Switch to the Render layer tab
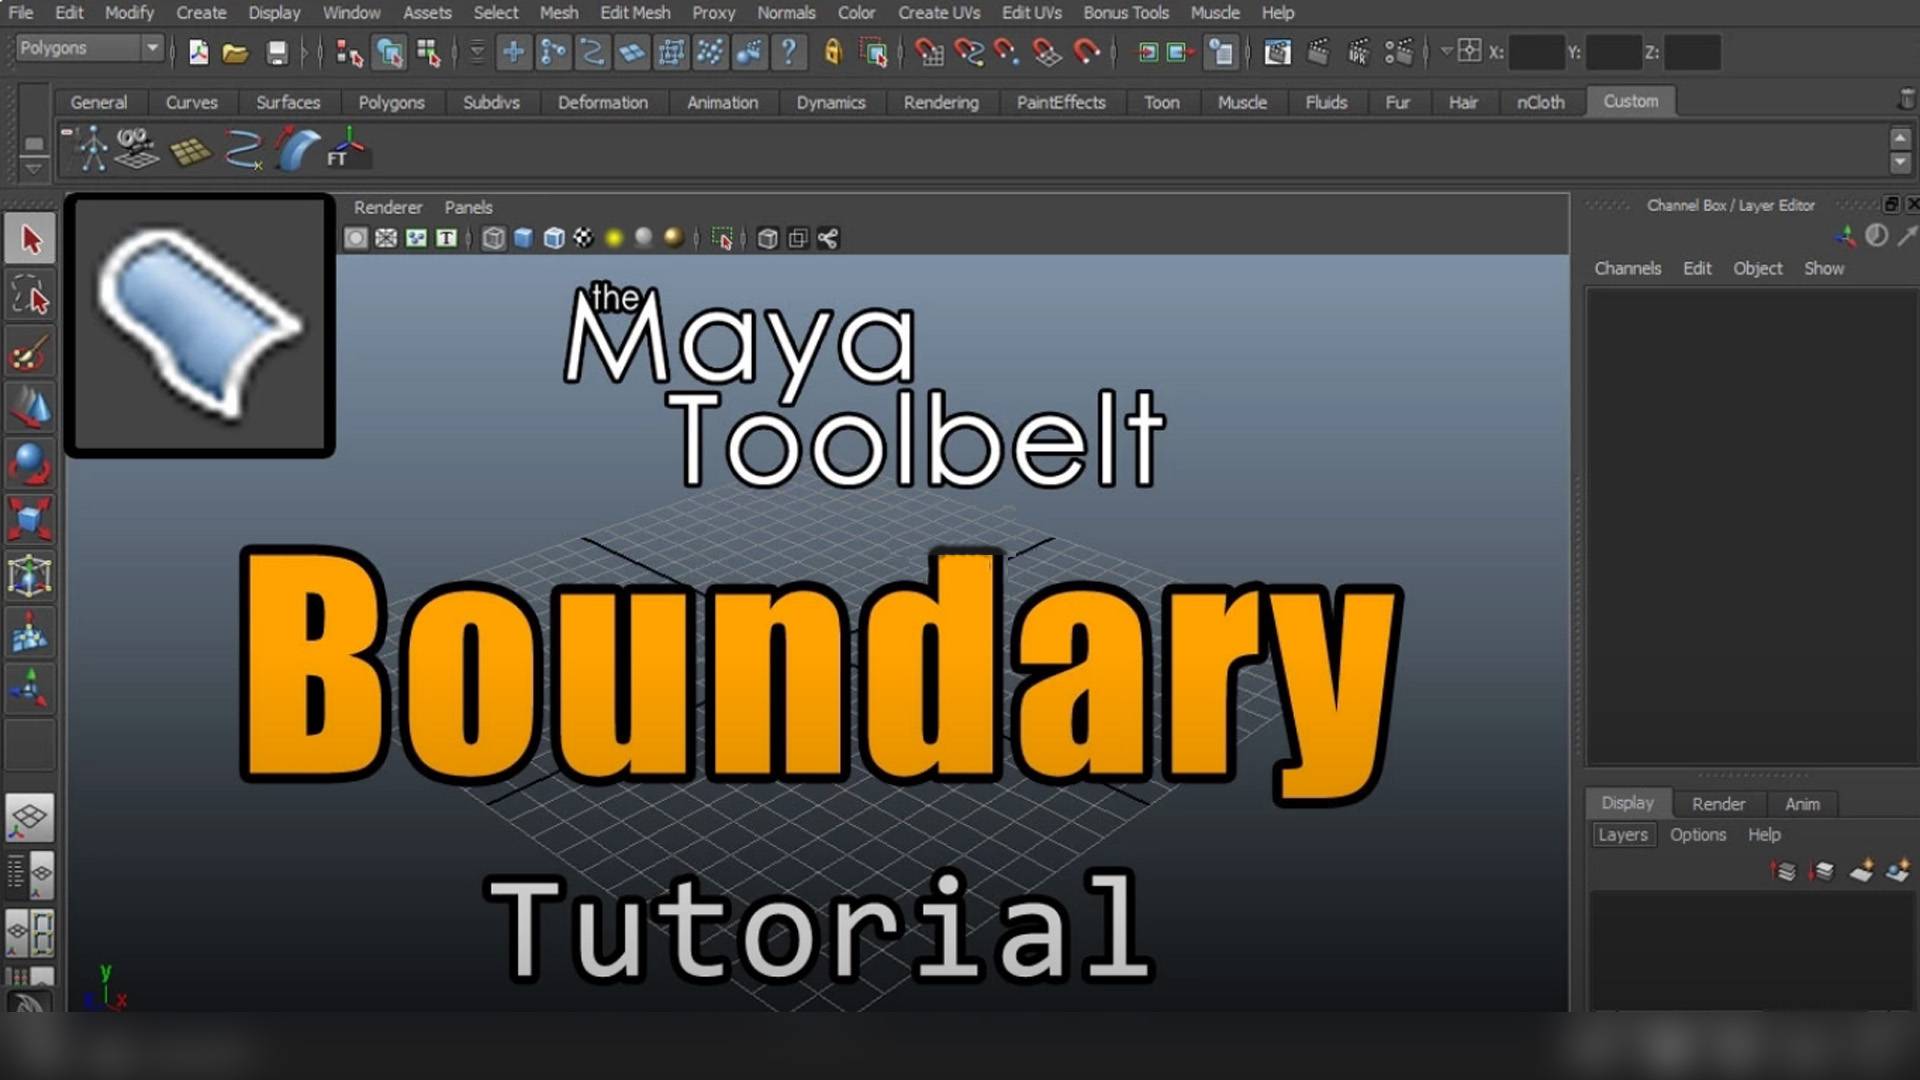The image size is (1920, 1080). point(1718,804)
